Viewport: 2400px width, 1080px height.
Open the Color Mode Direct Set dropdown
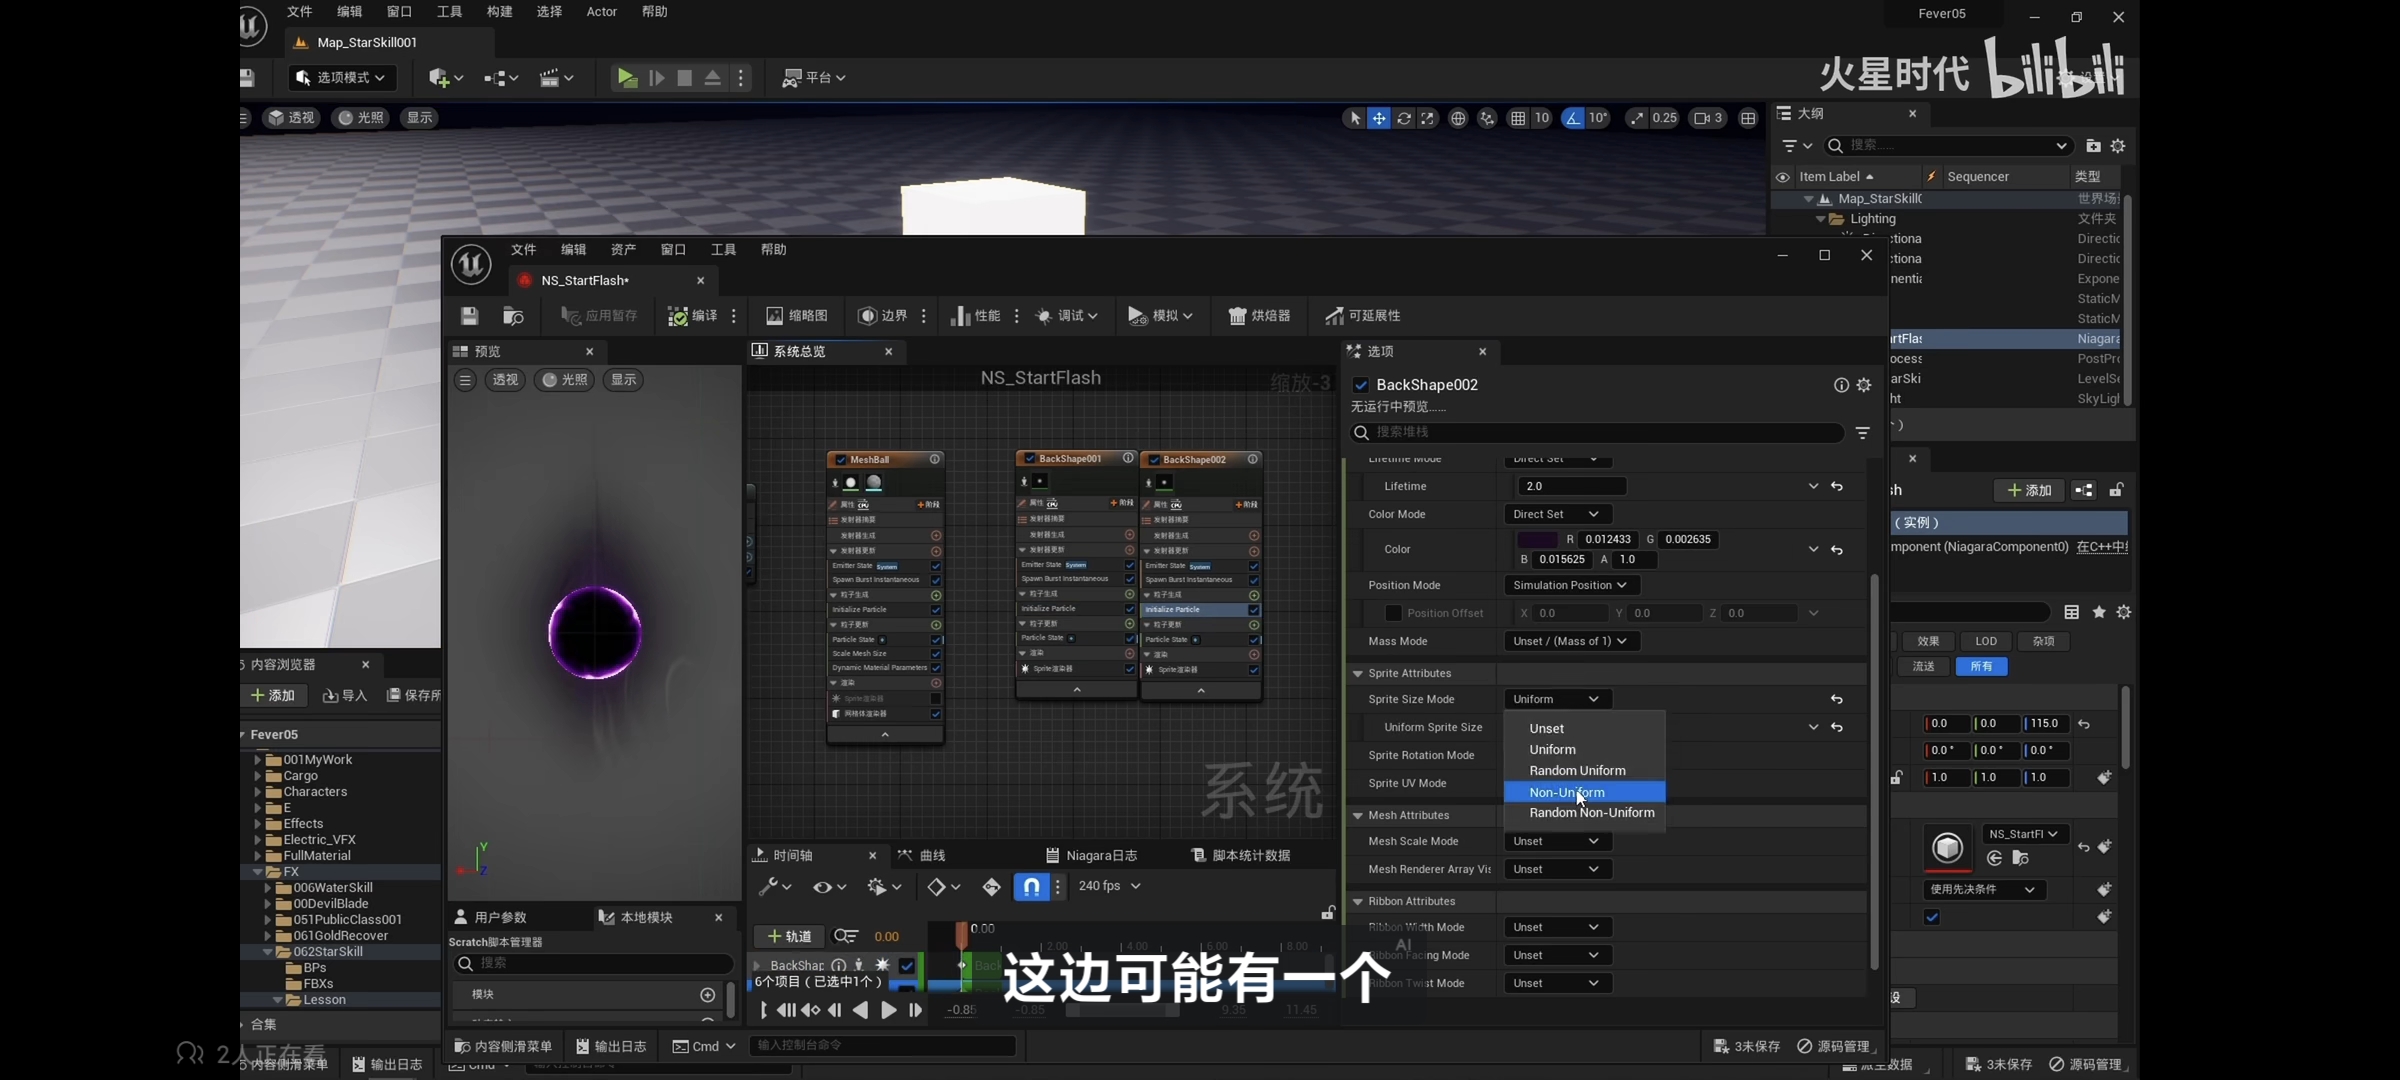click(x=1556, y=514)
